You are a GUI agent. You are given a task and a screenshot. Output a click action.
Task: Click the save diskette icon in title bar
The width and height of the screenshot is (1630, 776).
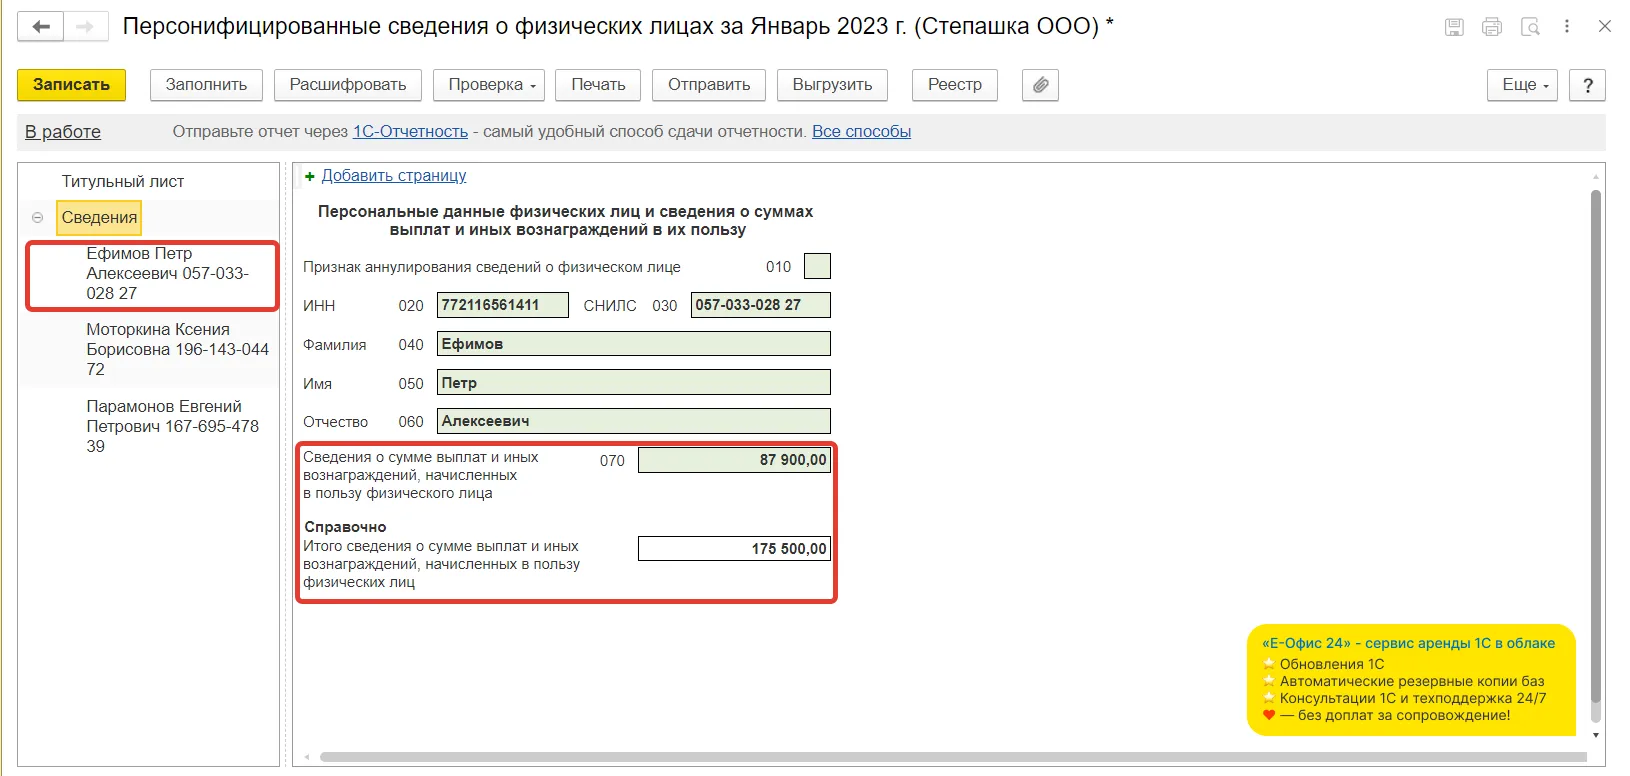[1454, 27]
